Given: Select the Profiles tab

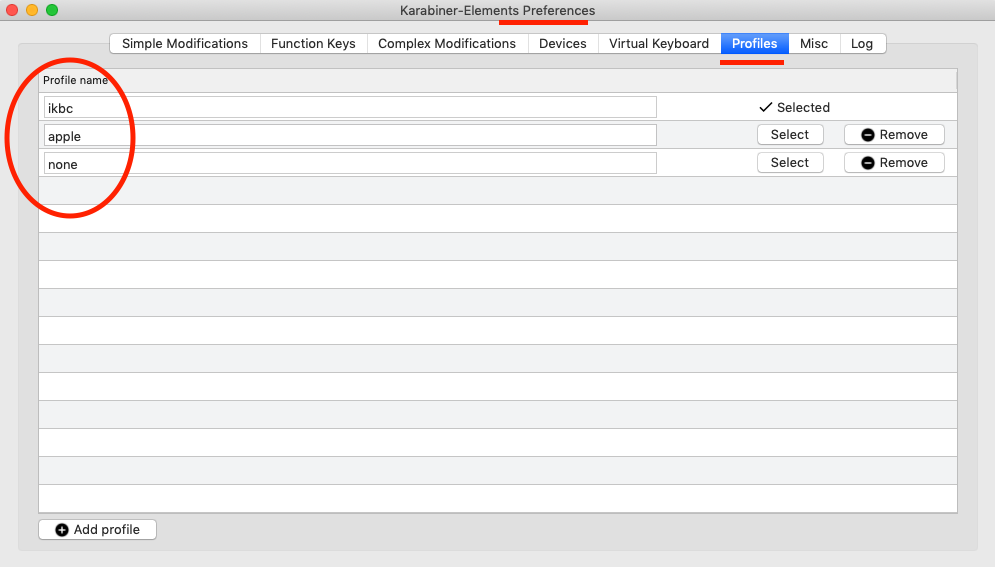Looking at the screenshot, I should (x=754, y=44).
